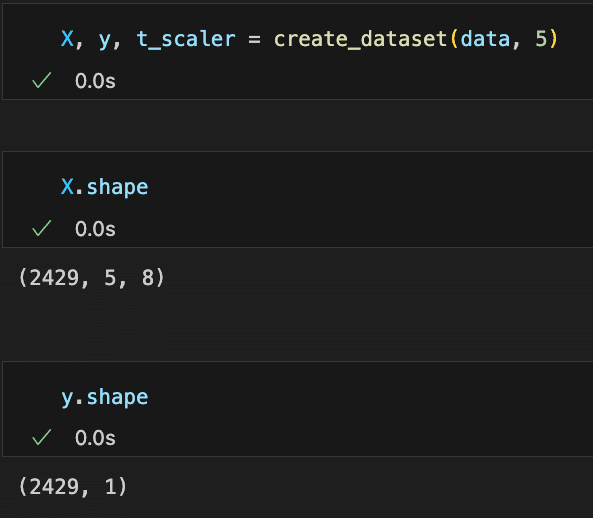Click the green checkmark under X.shape cell
593x518 pixels.
pos(42,228)
